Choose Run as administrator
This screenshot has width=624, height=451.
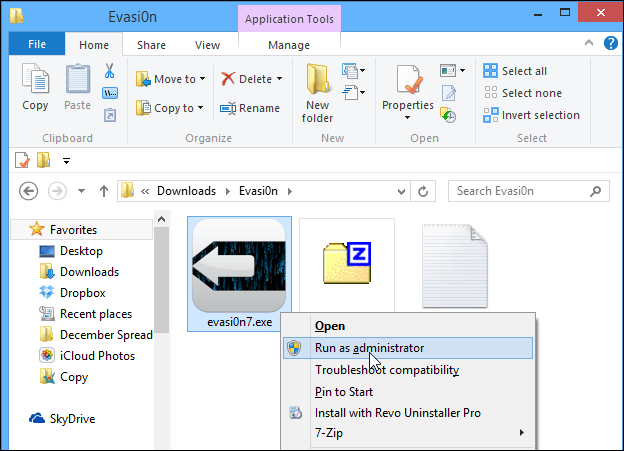(x=408, y=348)
